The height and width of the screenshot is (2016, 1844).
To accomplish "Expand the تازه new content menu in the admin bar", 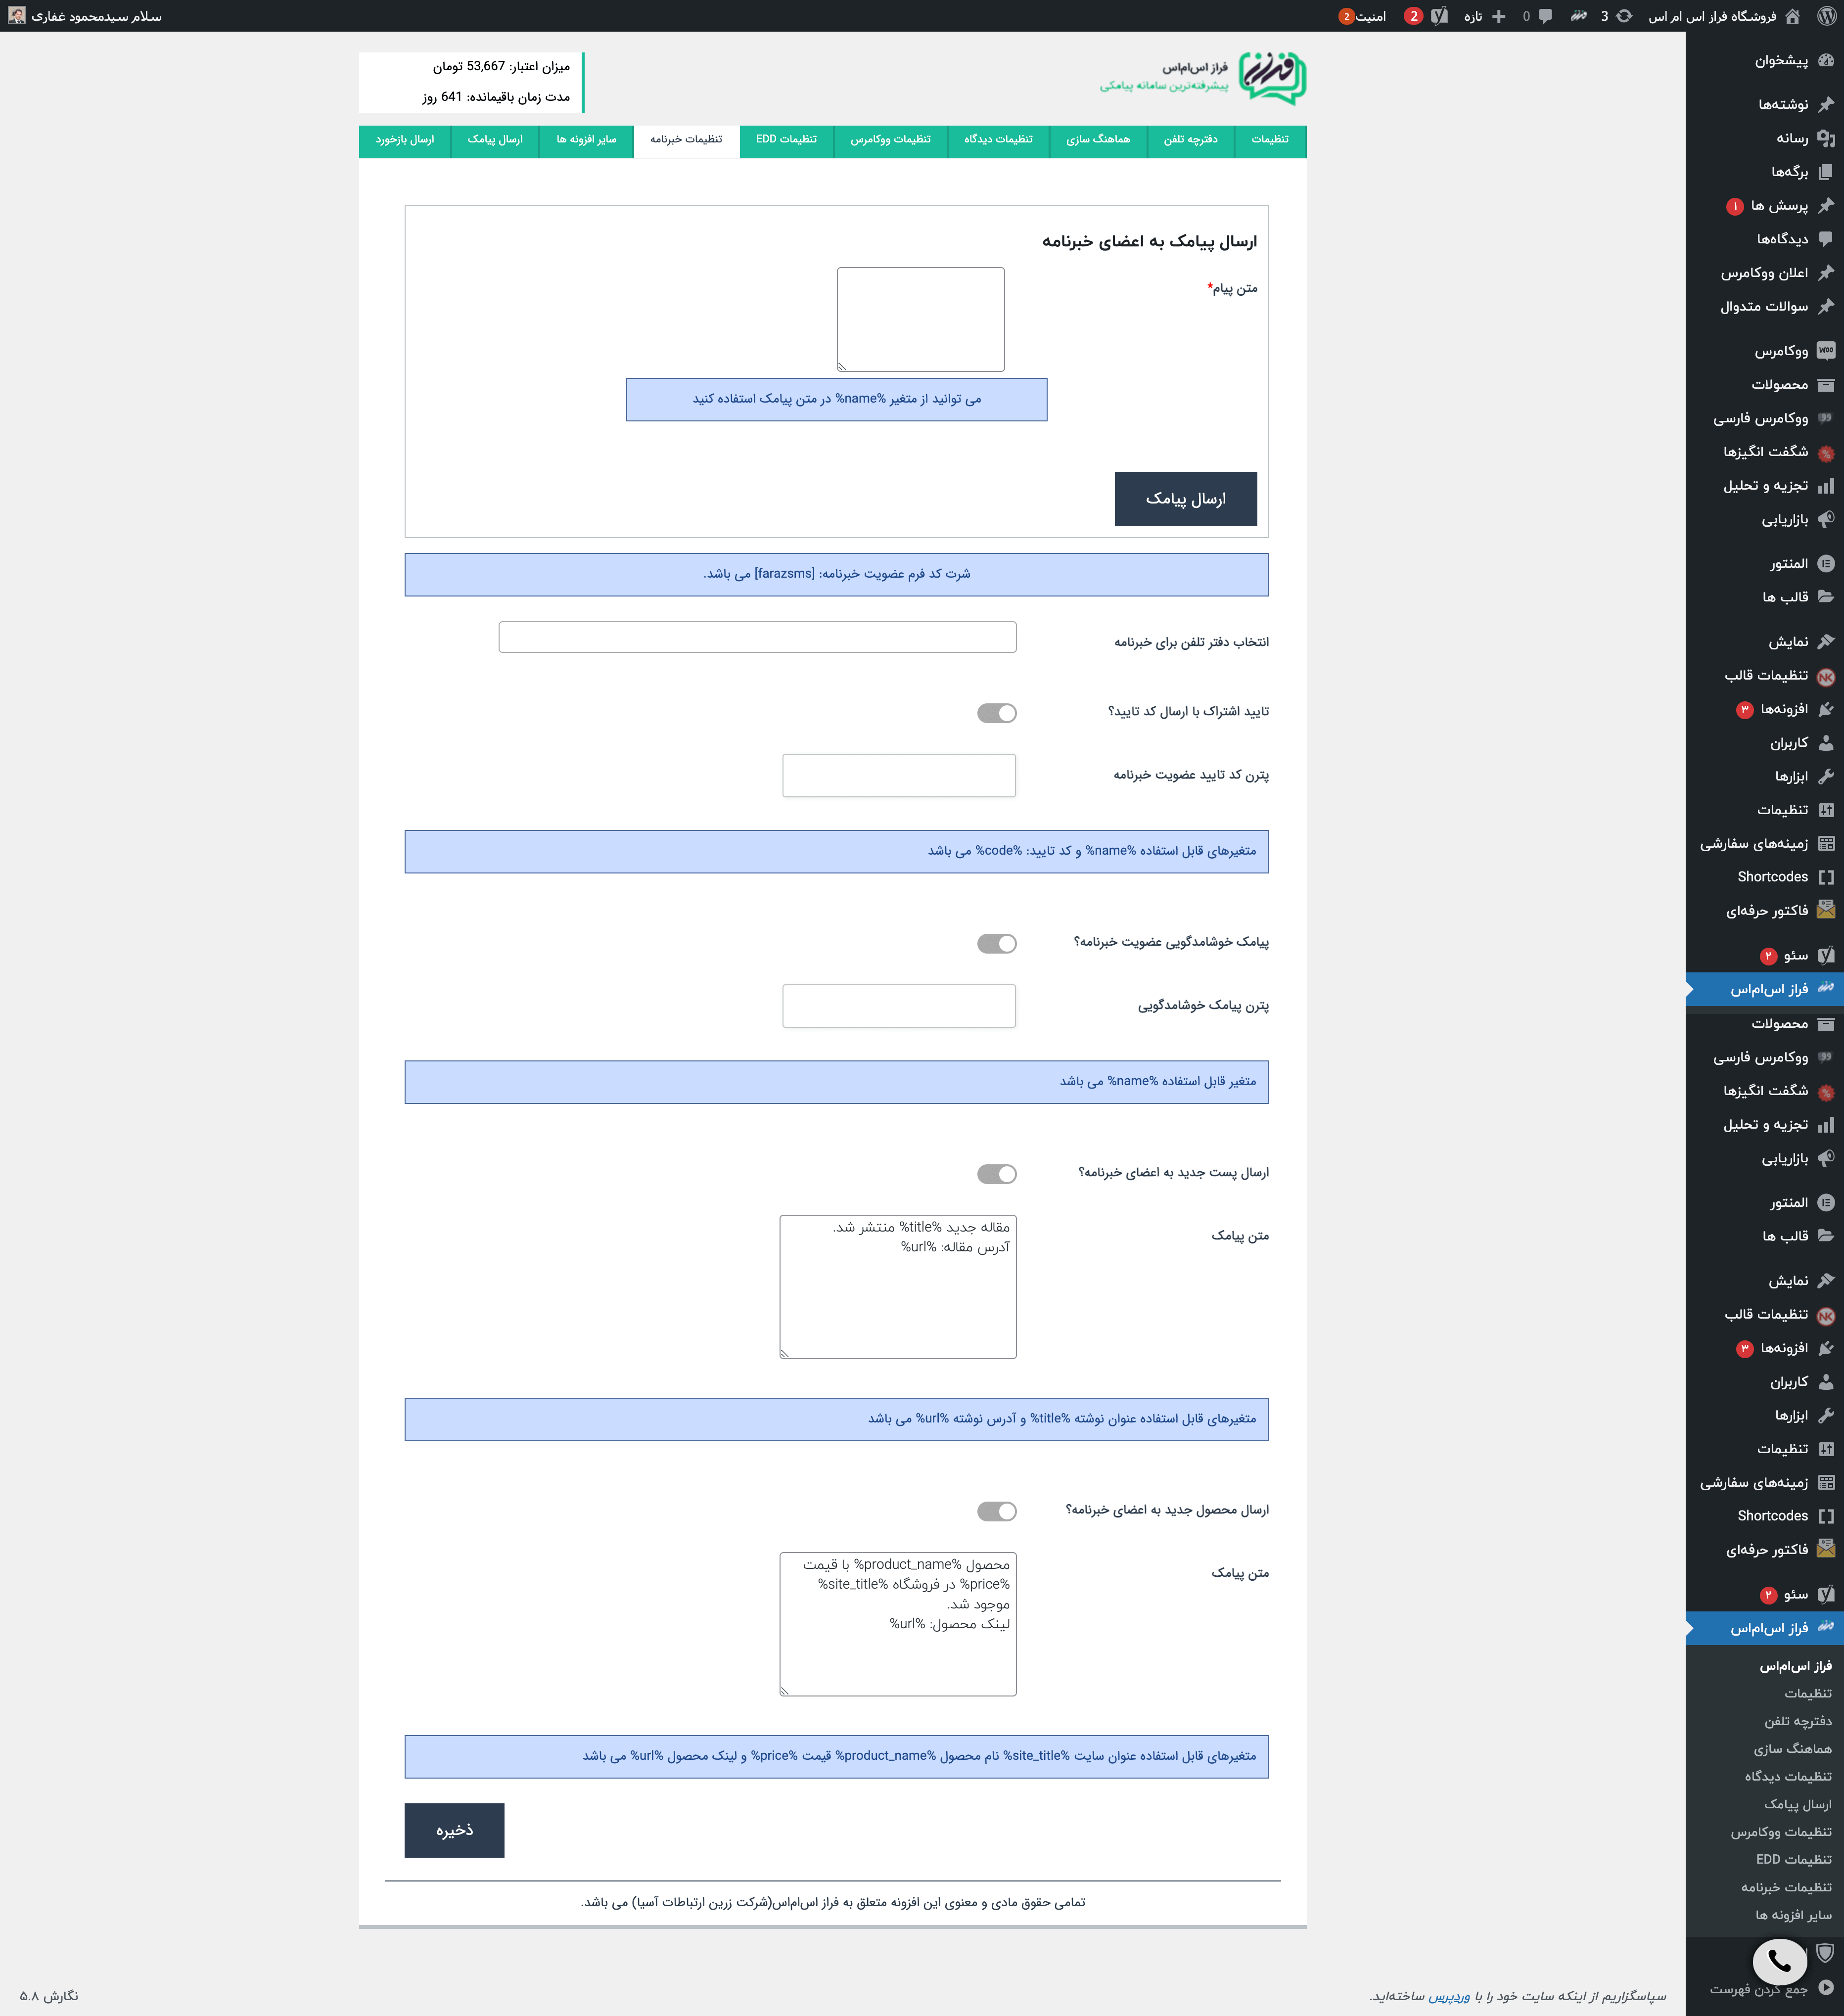I will [1485, 16].
